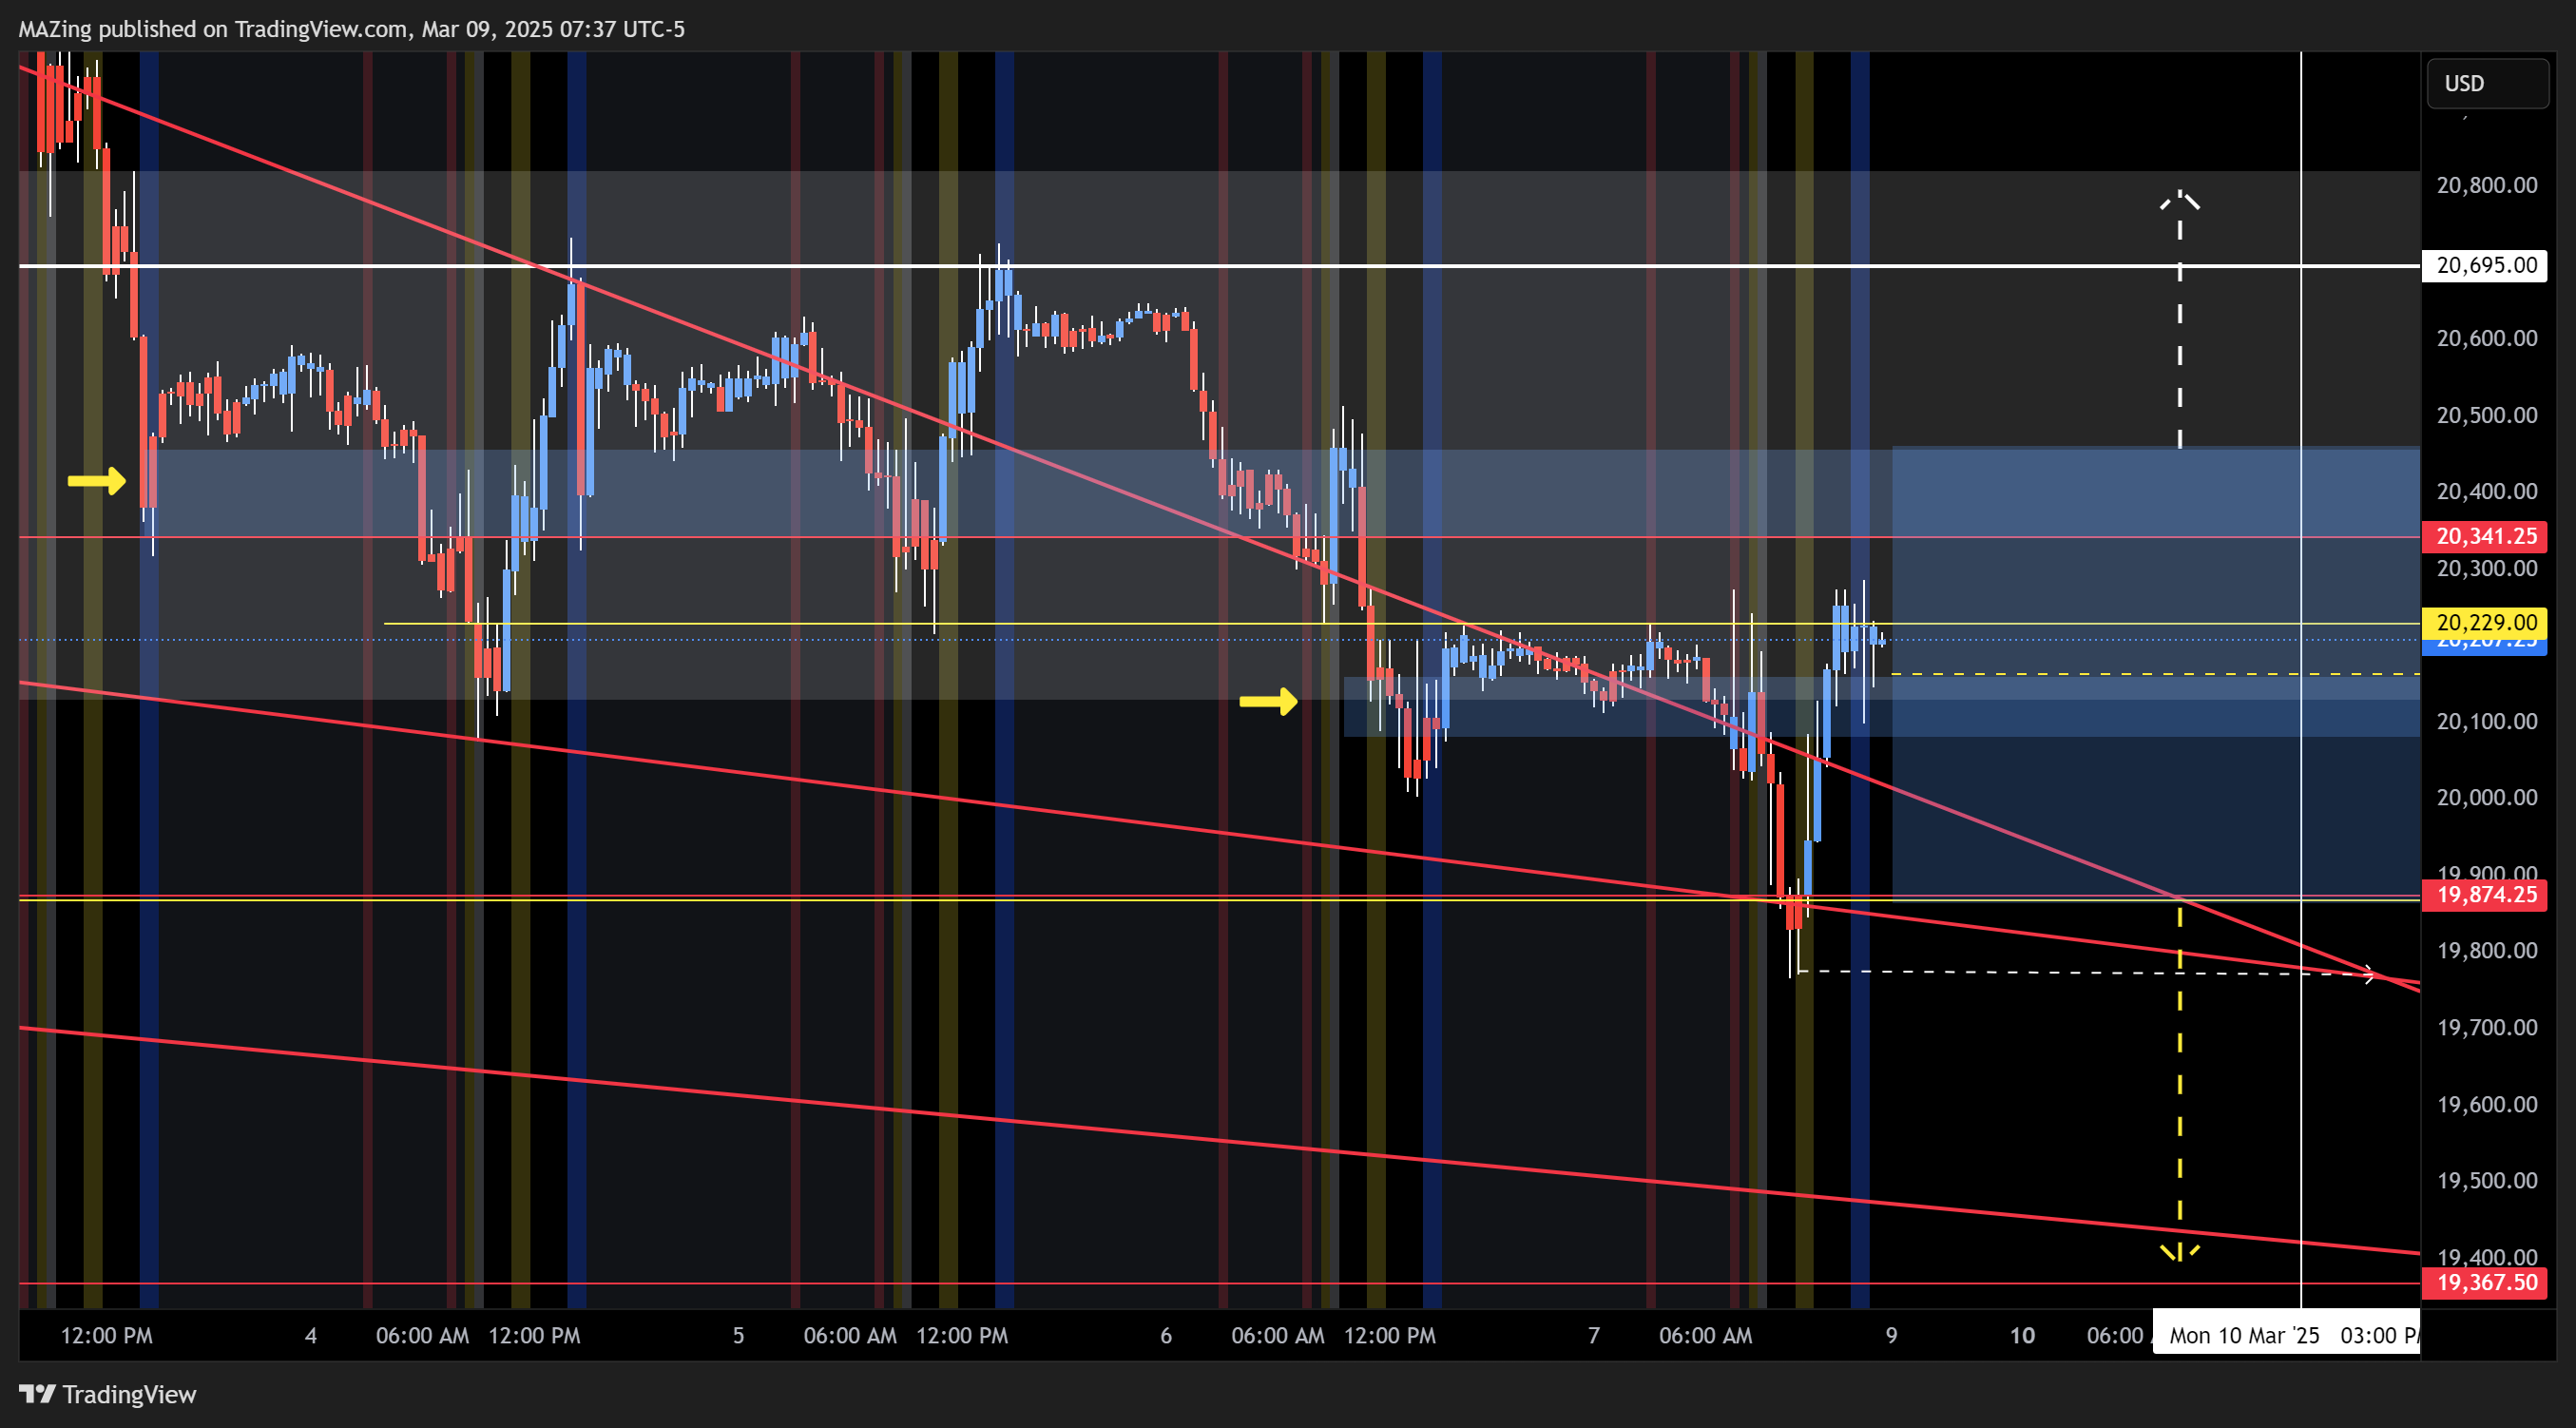Click the 20,000.00 price axis value
The image size is (2576, 1428).
point(2486,797)
